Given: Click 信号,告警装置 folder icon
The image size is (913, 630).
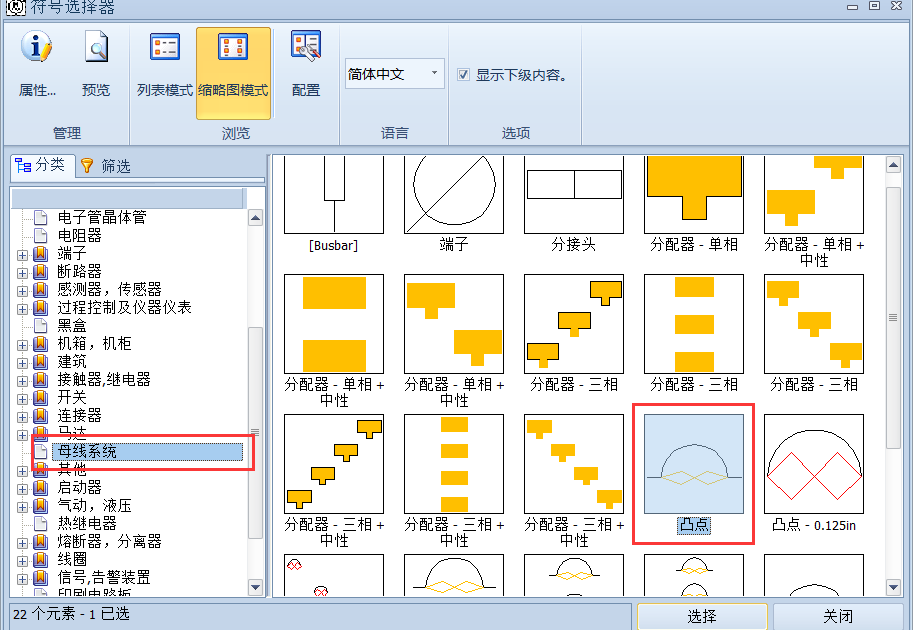Looking at the screenshot, I should coord(40,578).
